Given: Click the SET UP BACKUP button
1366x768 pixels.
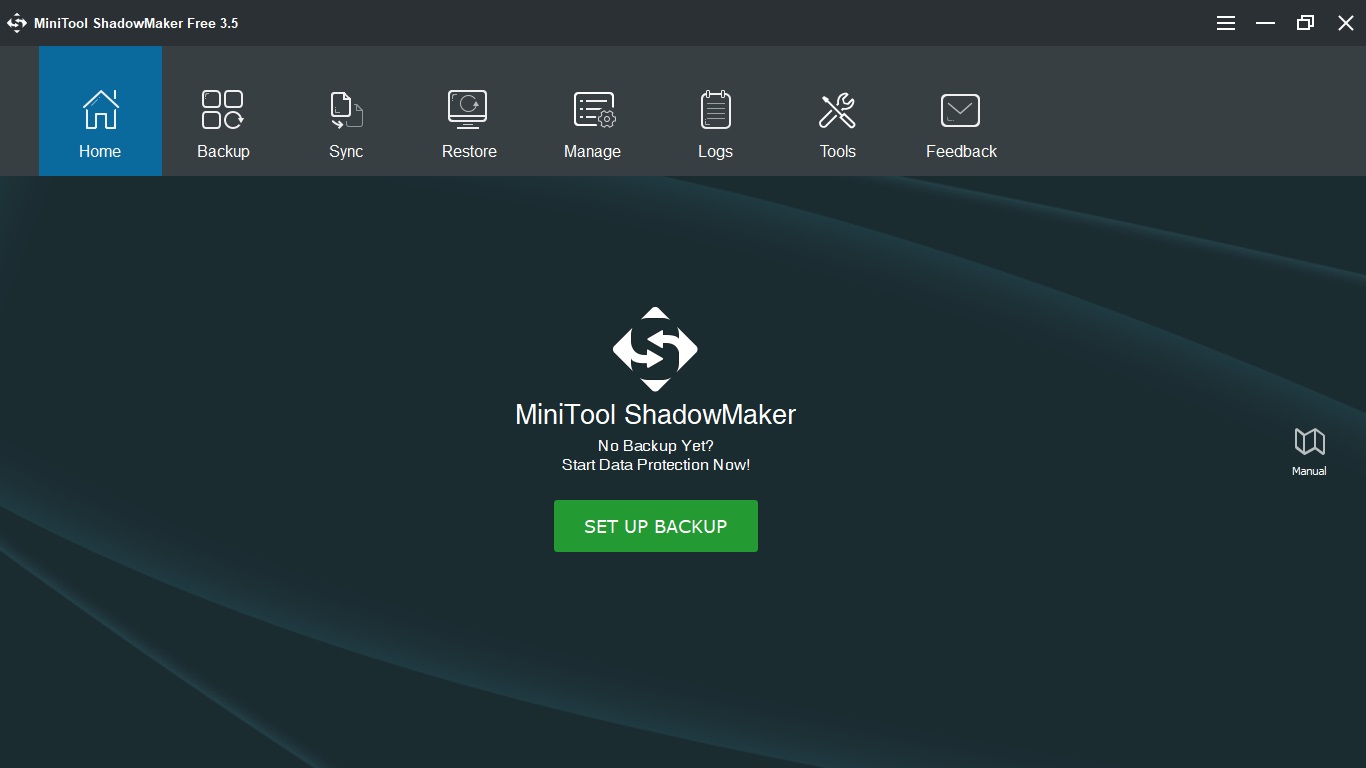Looking at the screenshot, I should coord(656,526).
